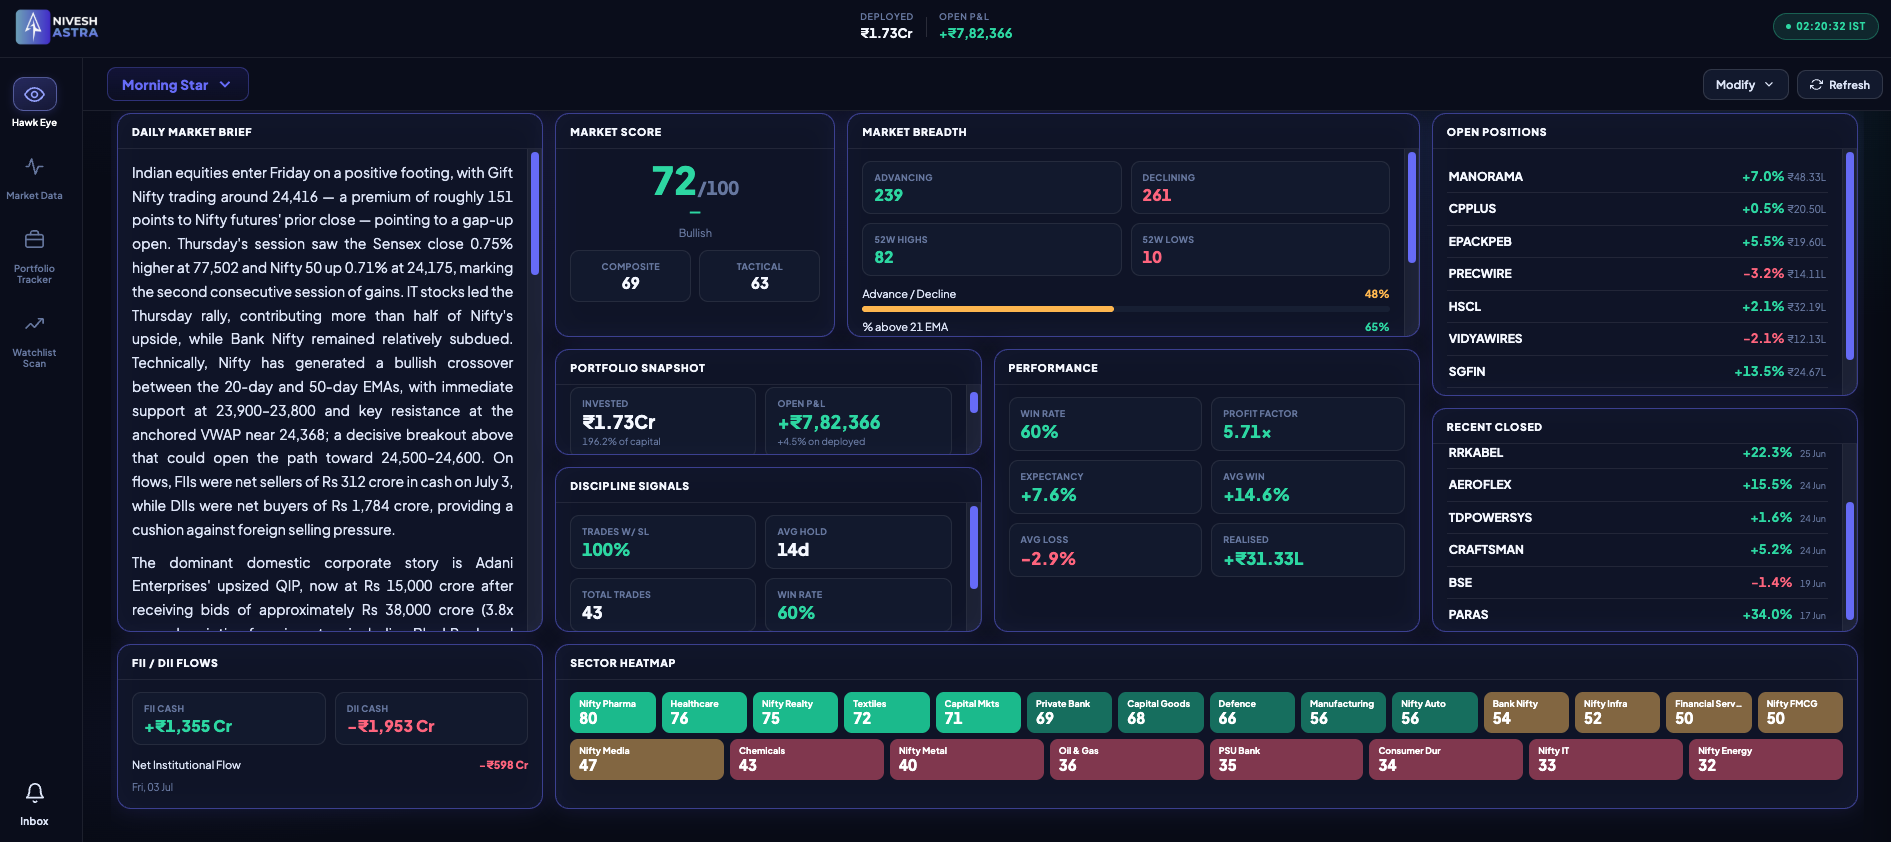
Task: Click the Advance/Decline progress bar
Action: [1125, 309]
